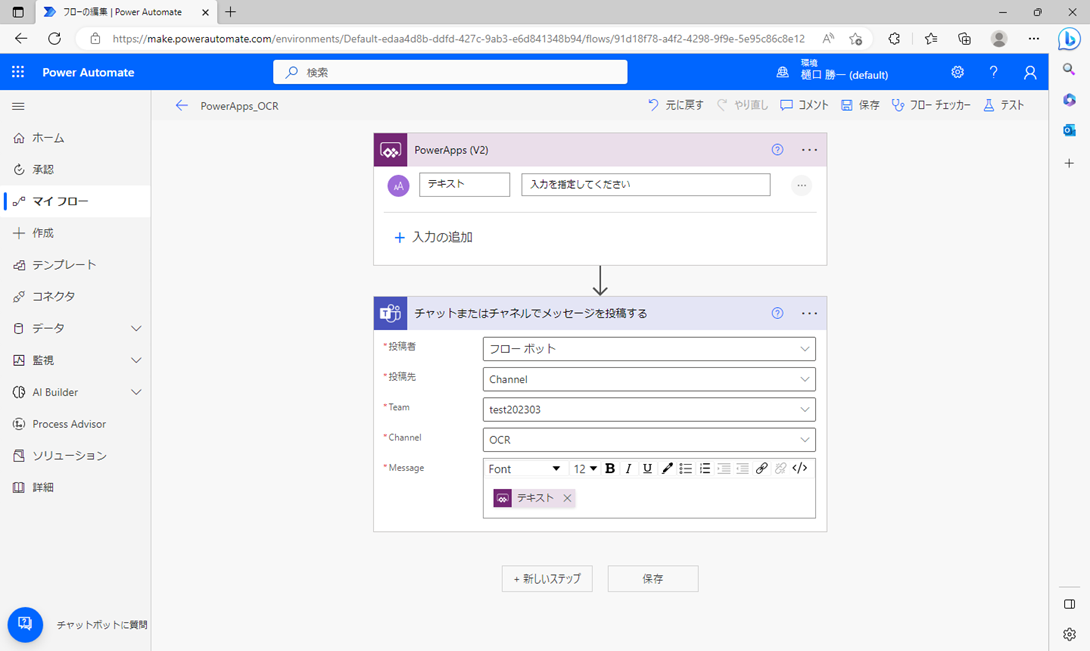Open the 投稿者 dropdown showing フロー ボット
Image resolution: width=1090 pixels, height=651 pixels.
649,349
